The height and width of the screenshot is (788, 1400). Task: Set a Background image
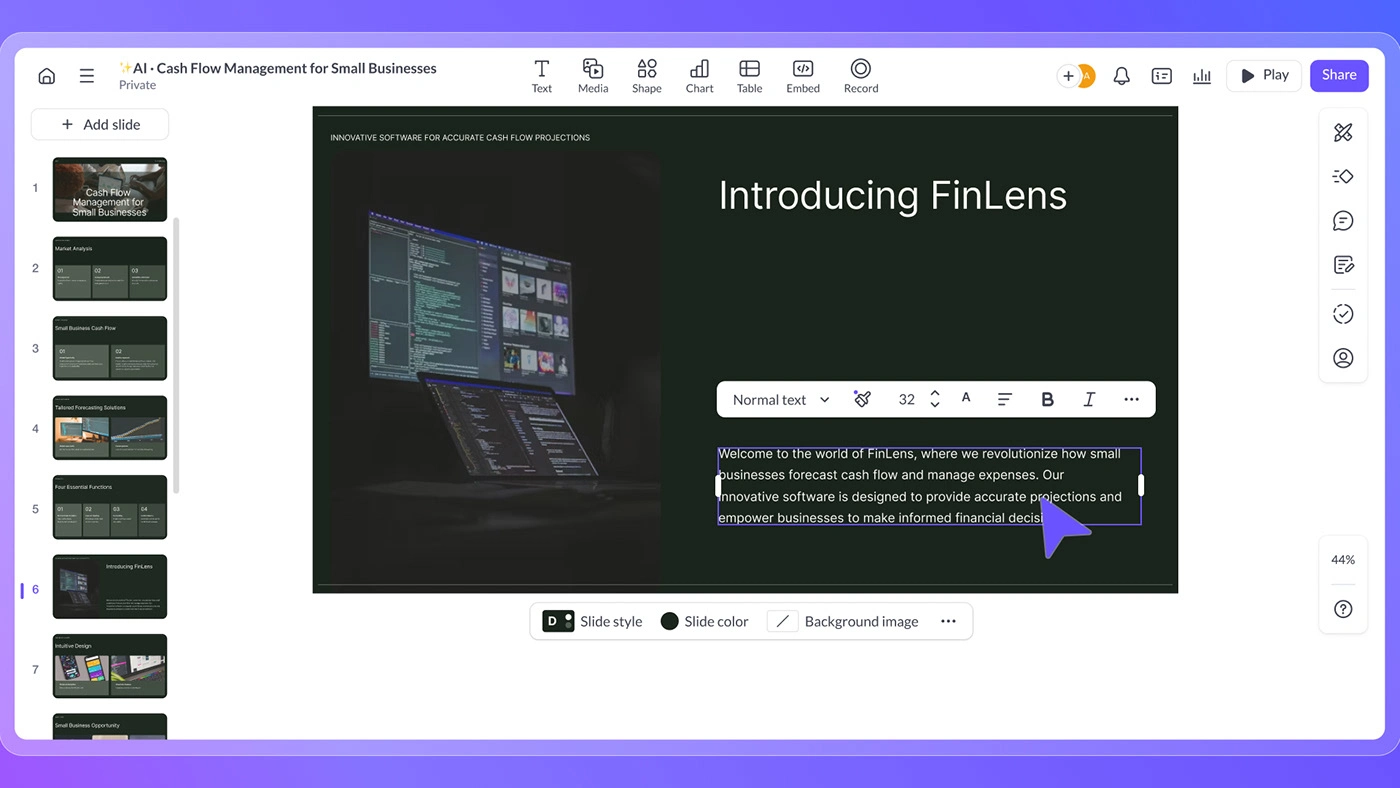[x=843, y=621]
